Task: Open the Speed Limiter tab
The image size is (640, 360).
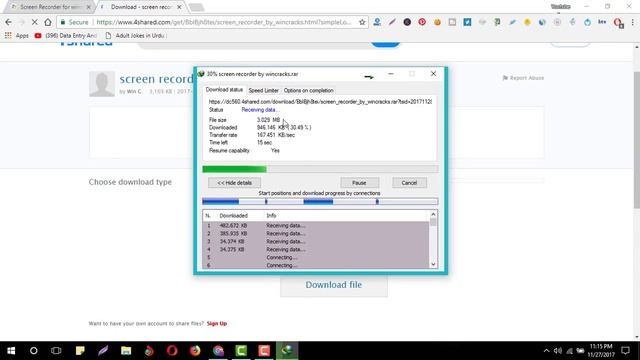Action: coord(264,90)
